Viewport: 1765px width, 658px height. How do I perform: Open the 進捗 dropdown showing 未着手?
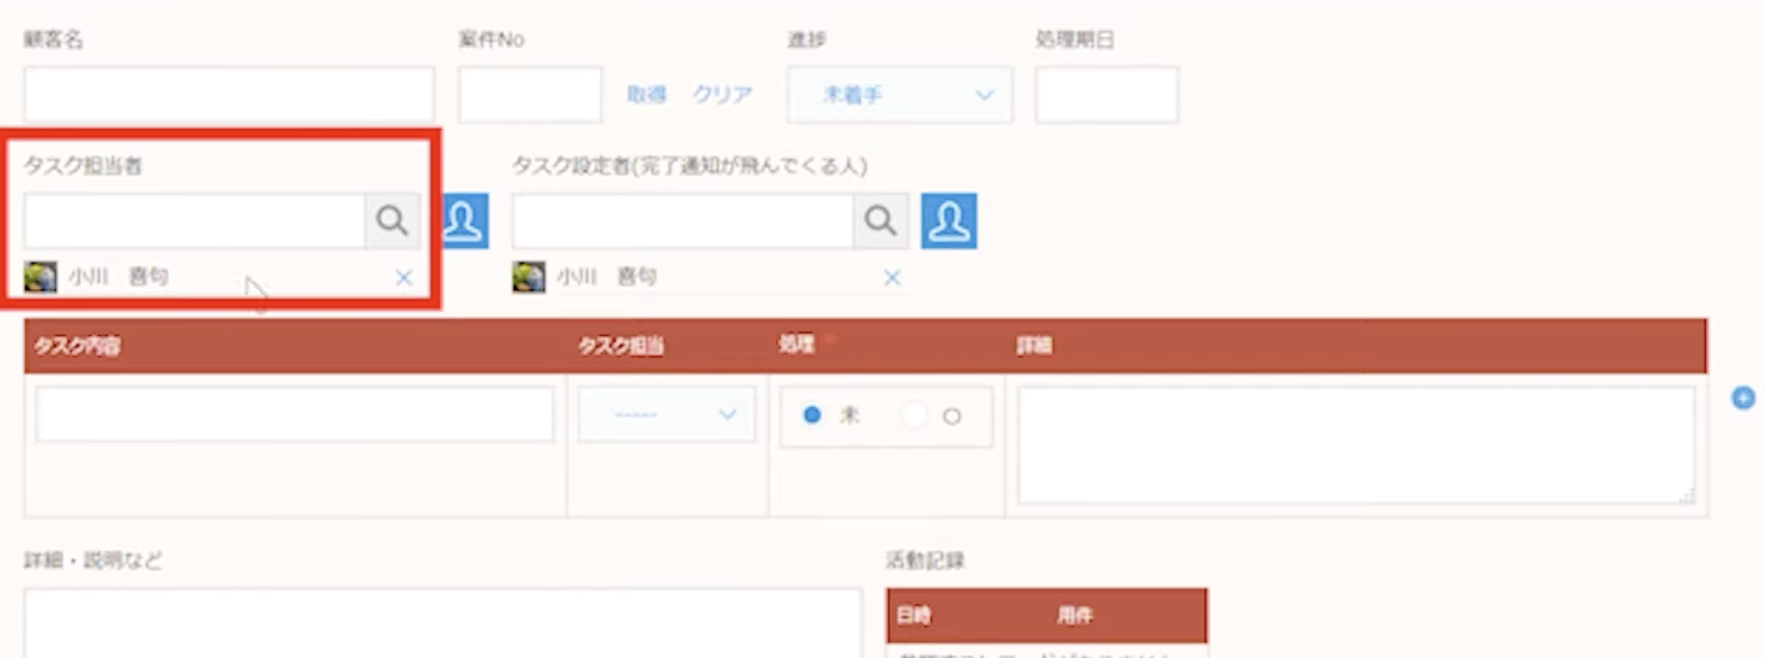click(899, 95)
